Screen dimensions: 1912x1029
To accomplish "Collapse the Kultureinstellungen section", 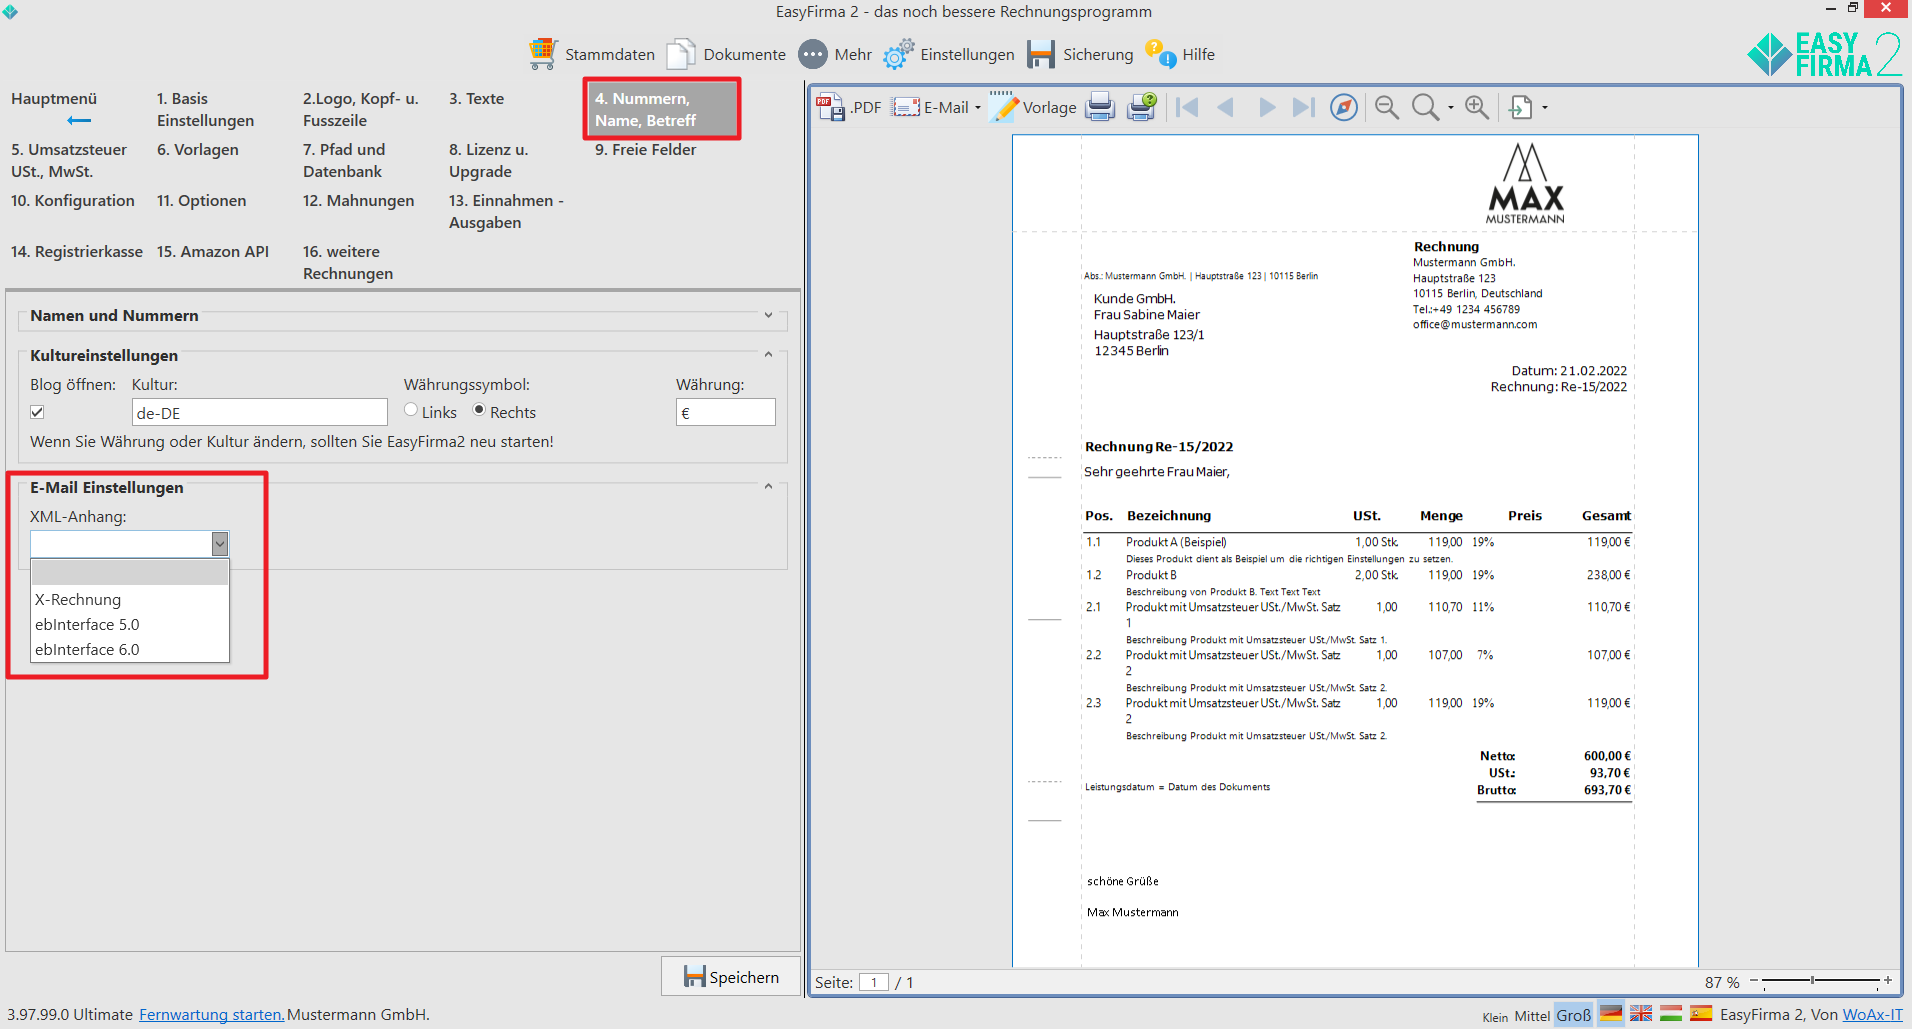I will tap(768, 354).
